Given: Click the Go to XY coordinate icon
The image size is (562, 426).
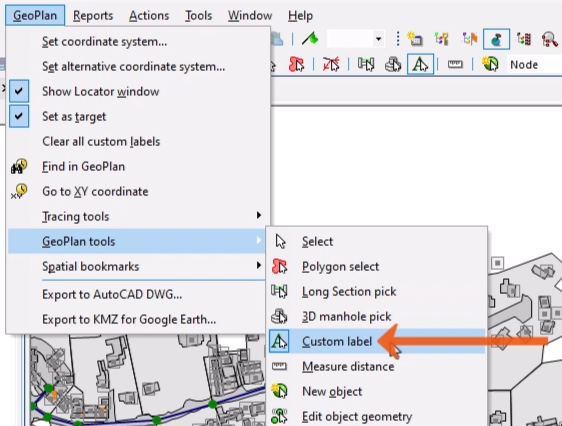Looking at the screenshot, I should coord(19,191).
